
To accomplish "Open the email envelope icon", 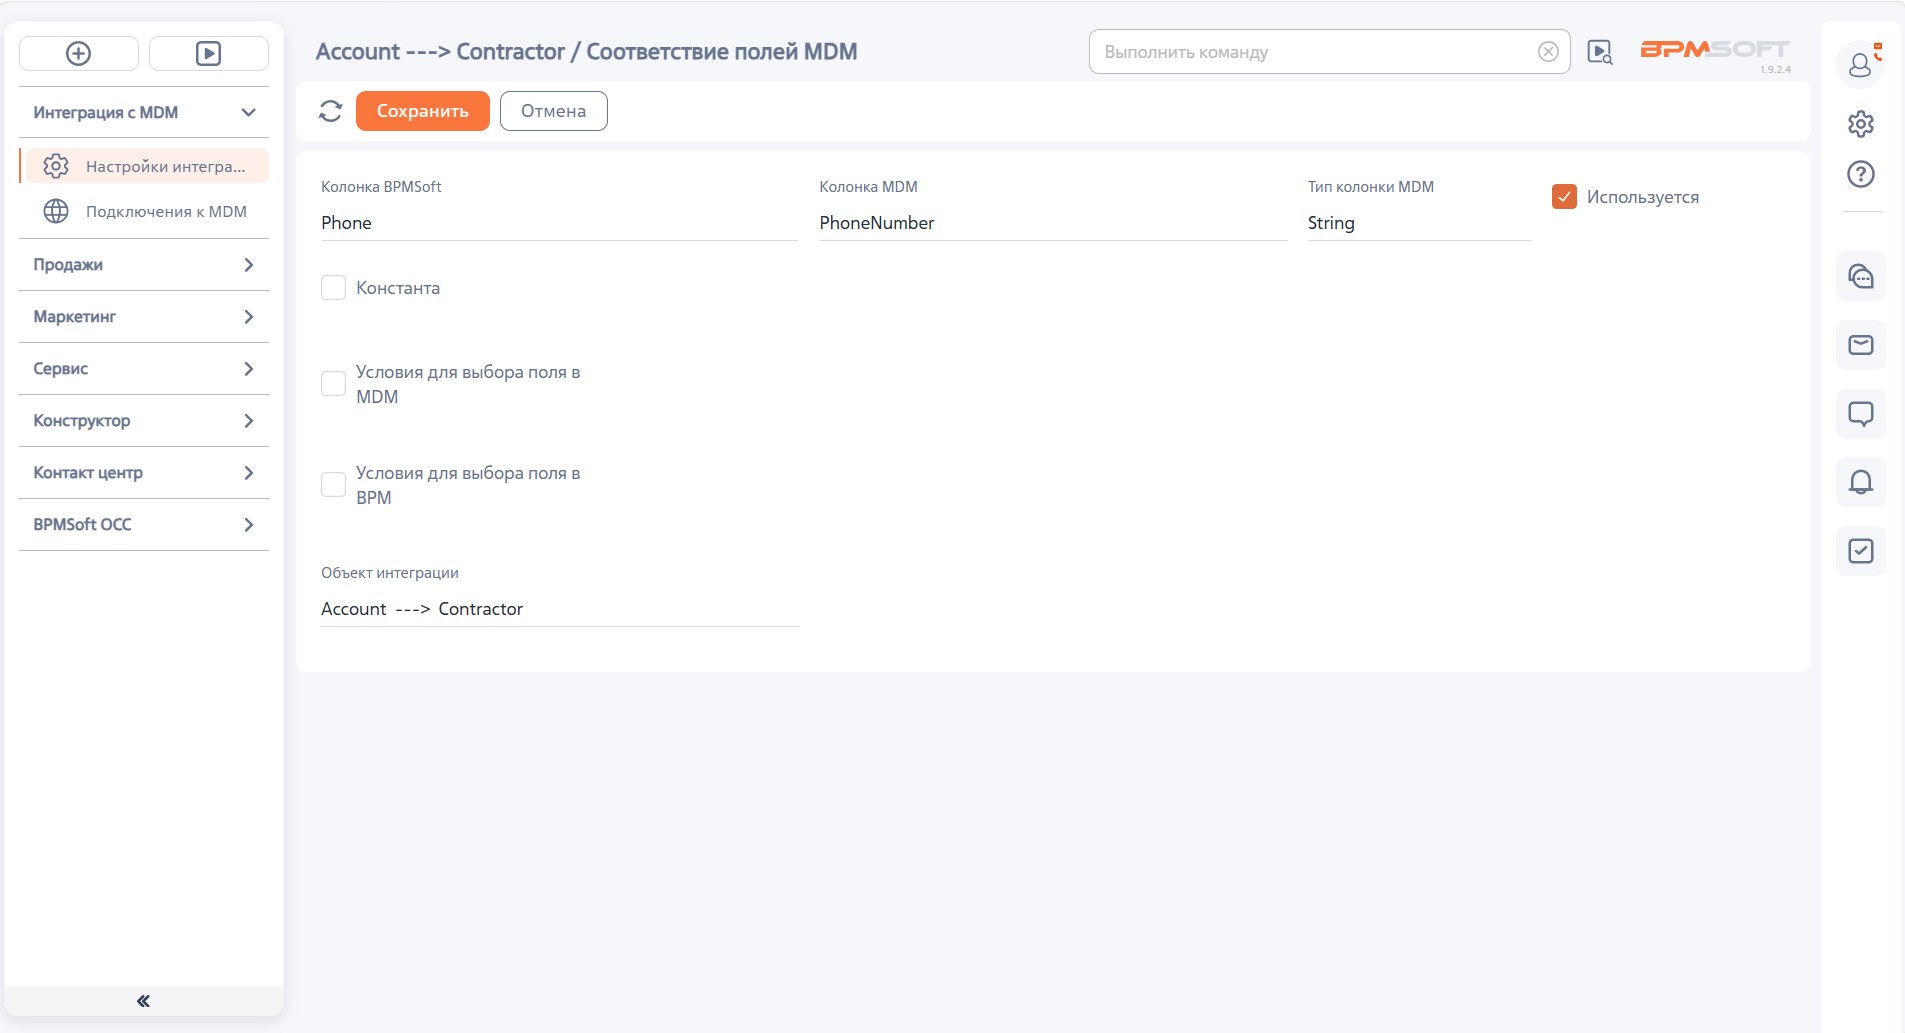I will [x=1860, y=345].
